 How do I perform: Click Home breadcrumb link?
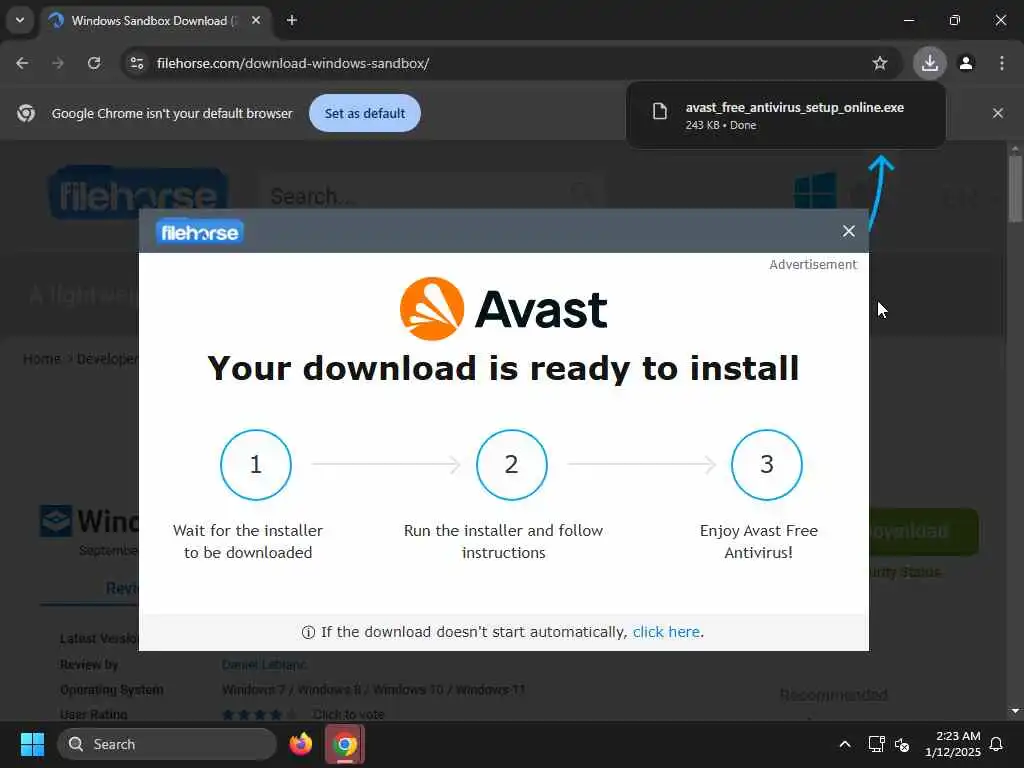click(x=42, y=359)
